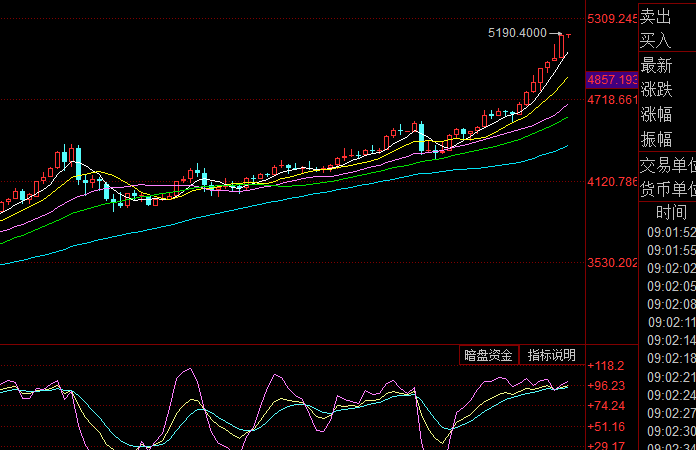Click the 5309.245 price axis label
This screenshot has width=696, height=450.
coord(613,19)
